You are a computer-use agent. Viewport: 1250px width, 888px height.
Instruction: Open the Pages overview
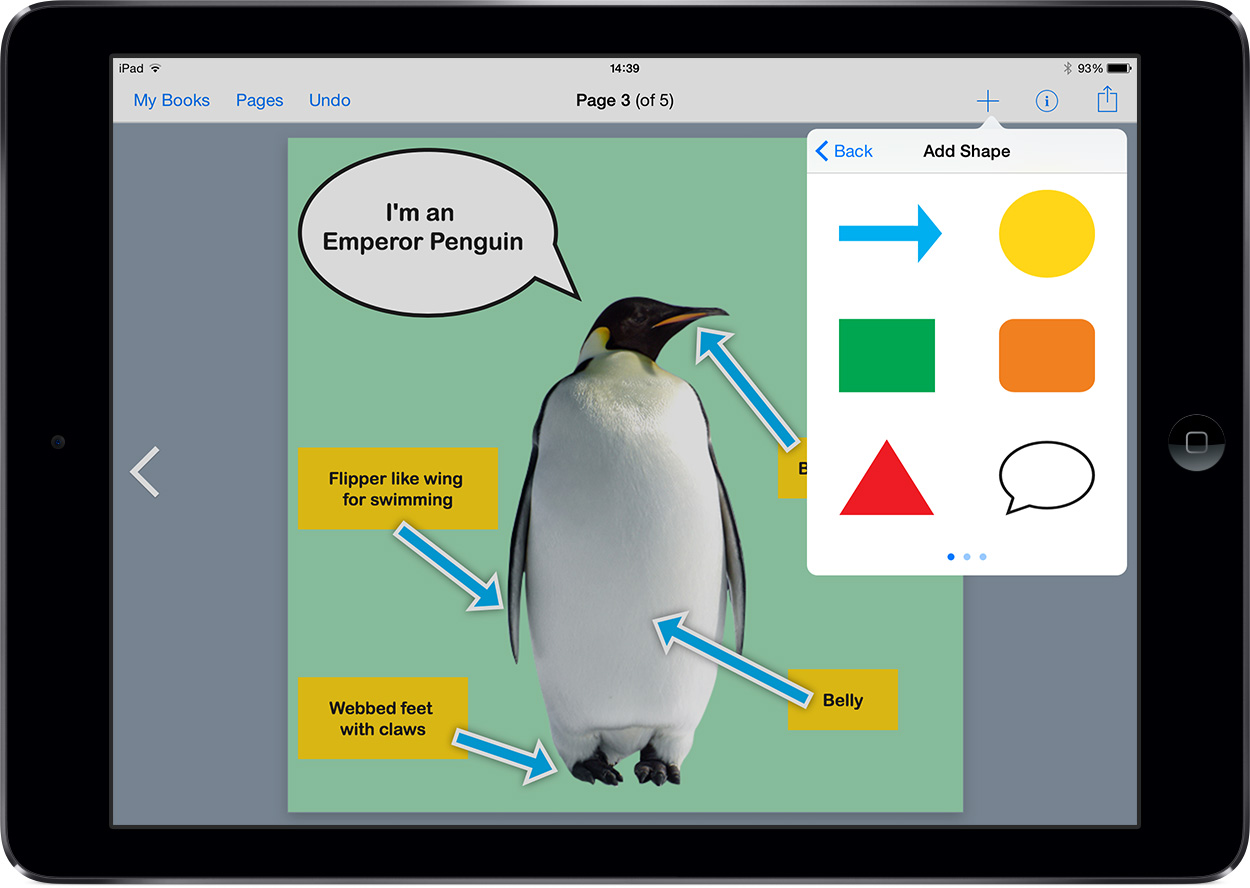point(259,100)
